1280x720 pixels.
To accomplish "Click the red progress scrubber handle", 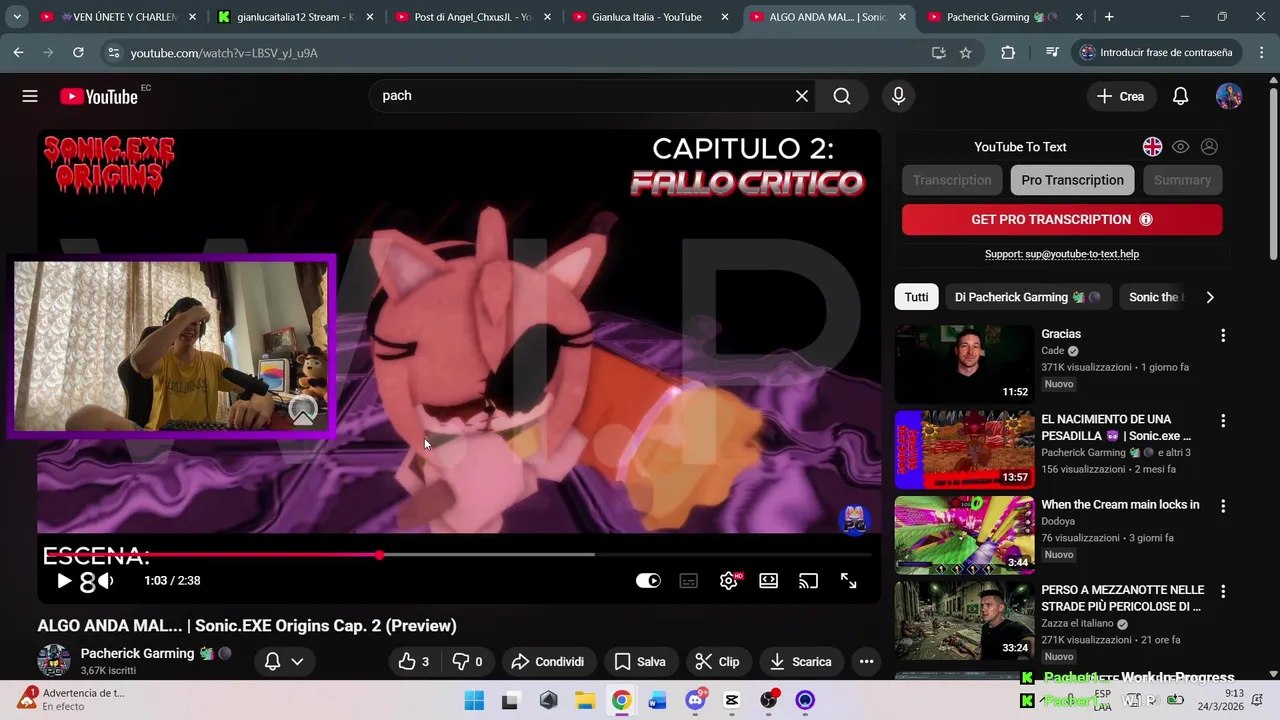I will 379,554.
